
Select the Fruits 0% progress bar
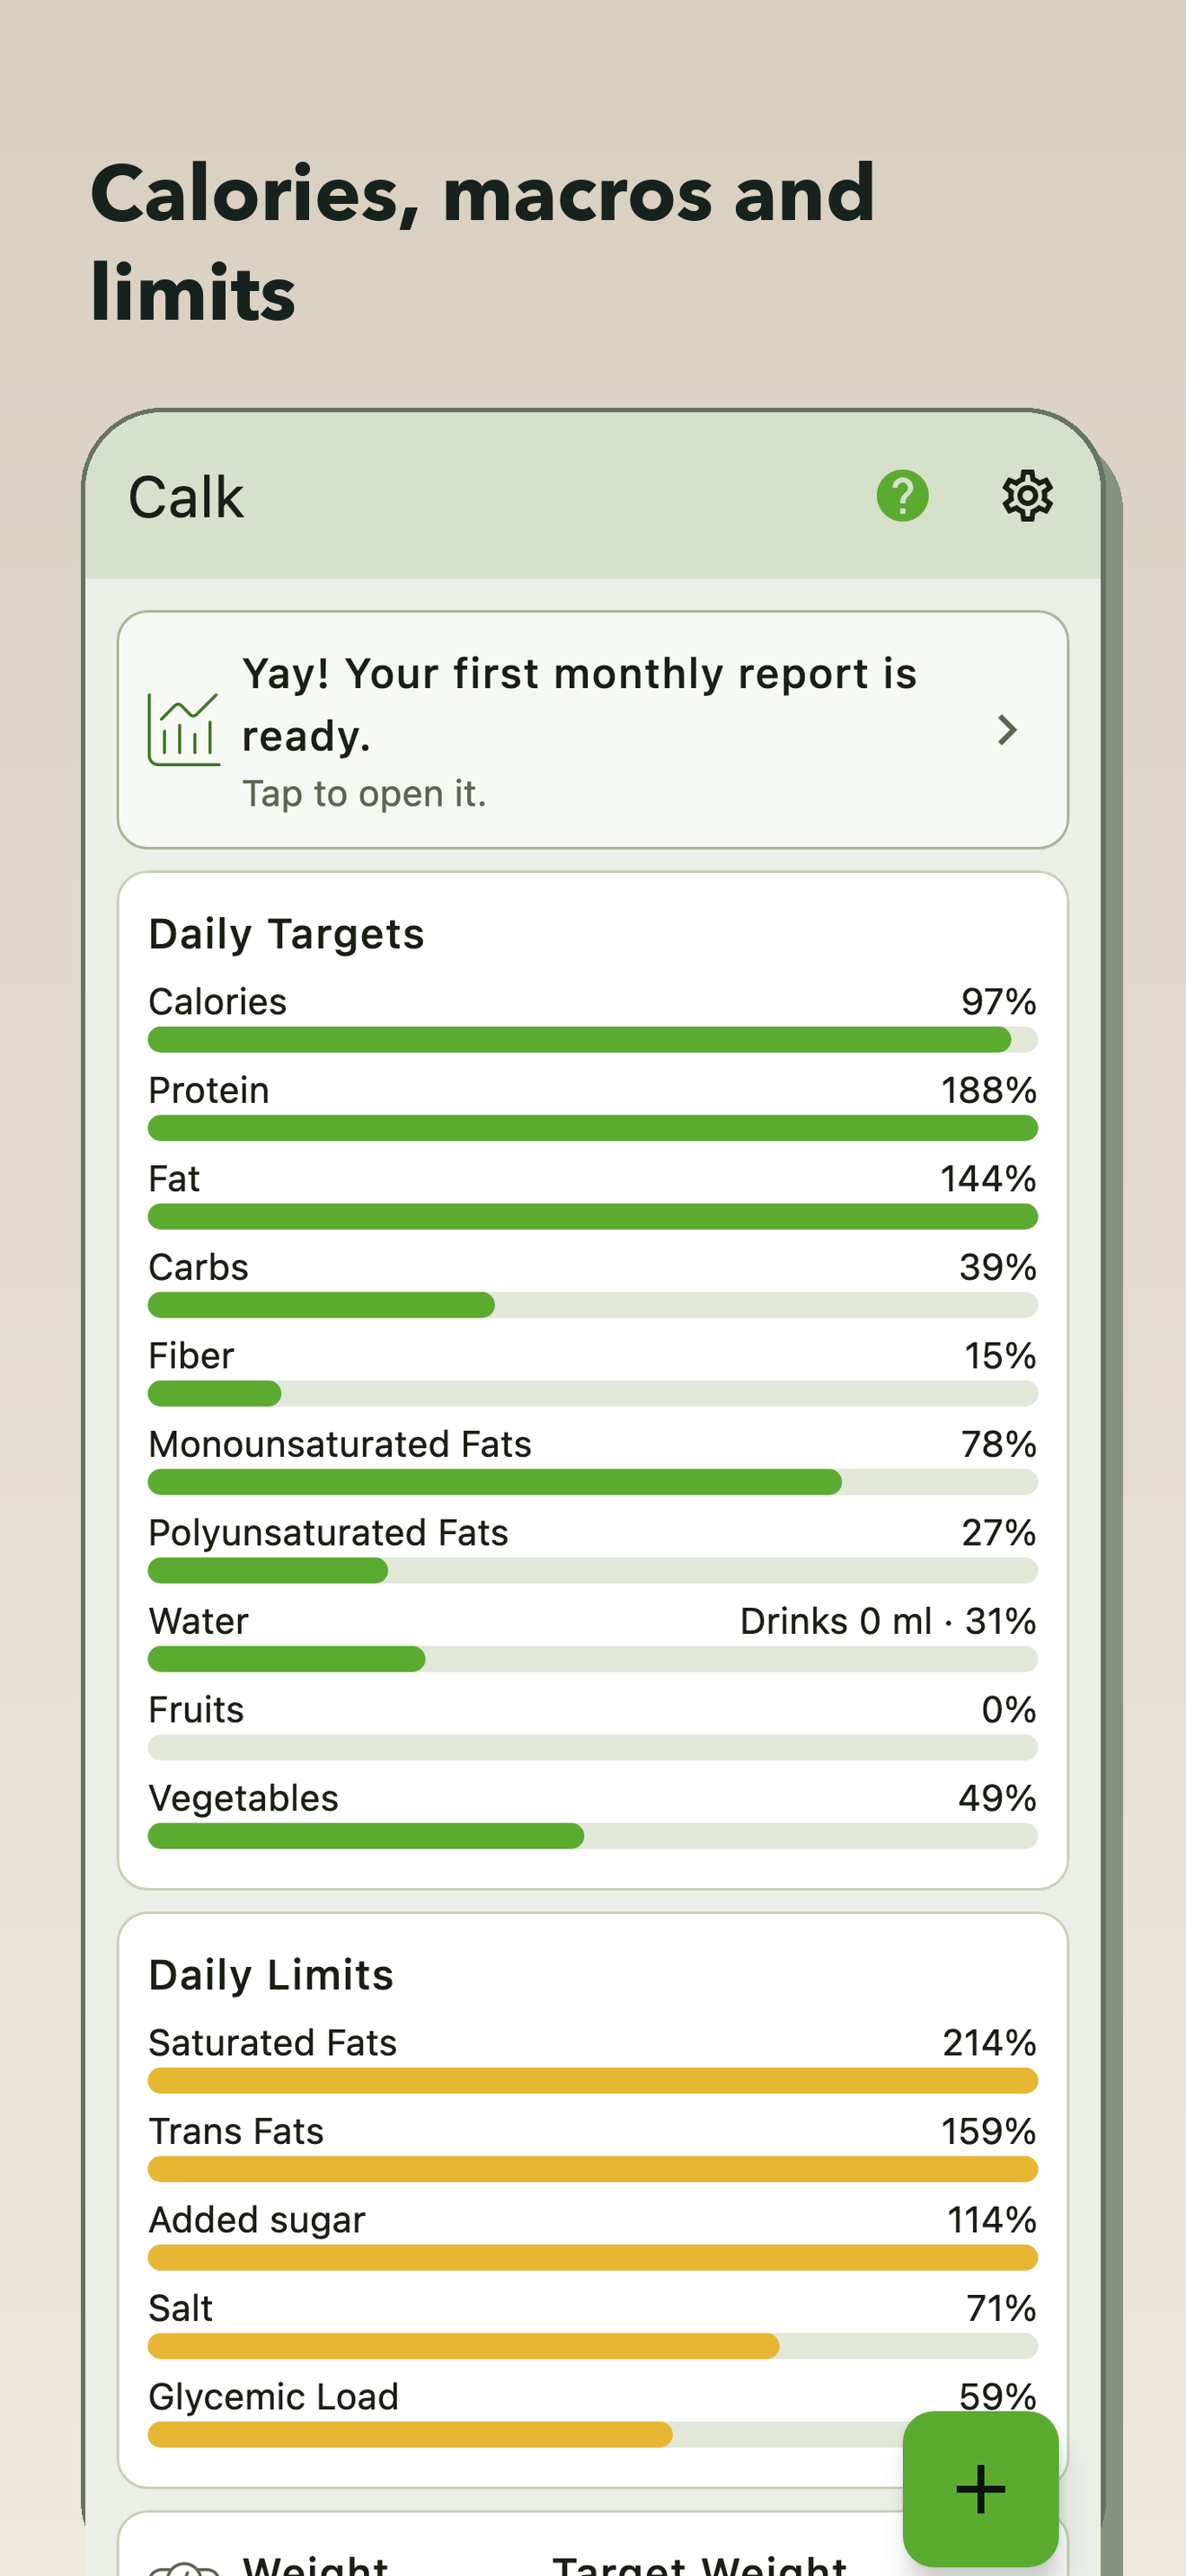[593, 1748]
